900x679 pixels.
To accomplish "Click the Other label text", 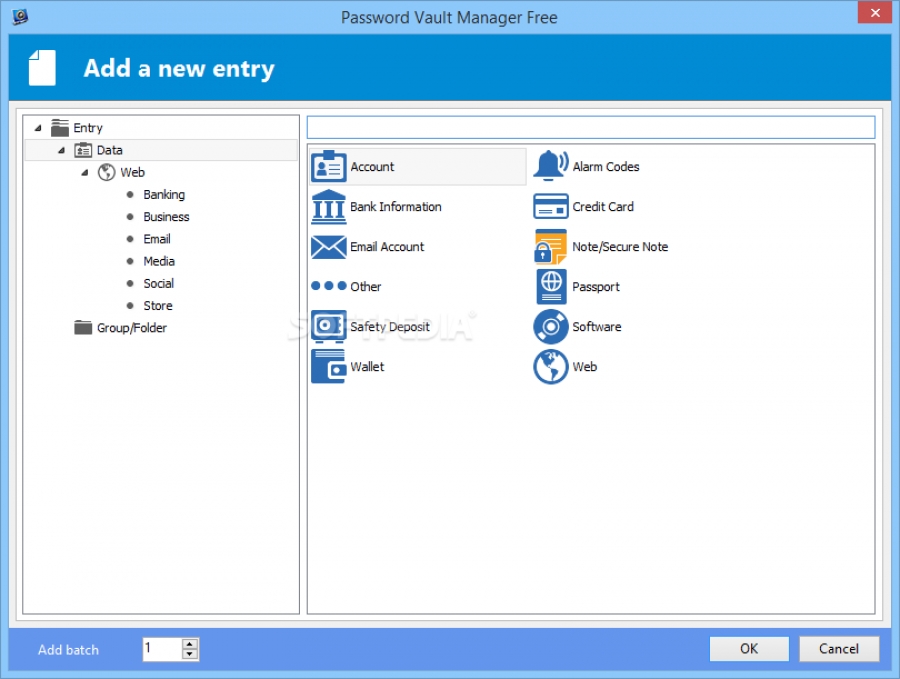I will point(365,286).
